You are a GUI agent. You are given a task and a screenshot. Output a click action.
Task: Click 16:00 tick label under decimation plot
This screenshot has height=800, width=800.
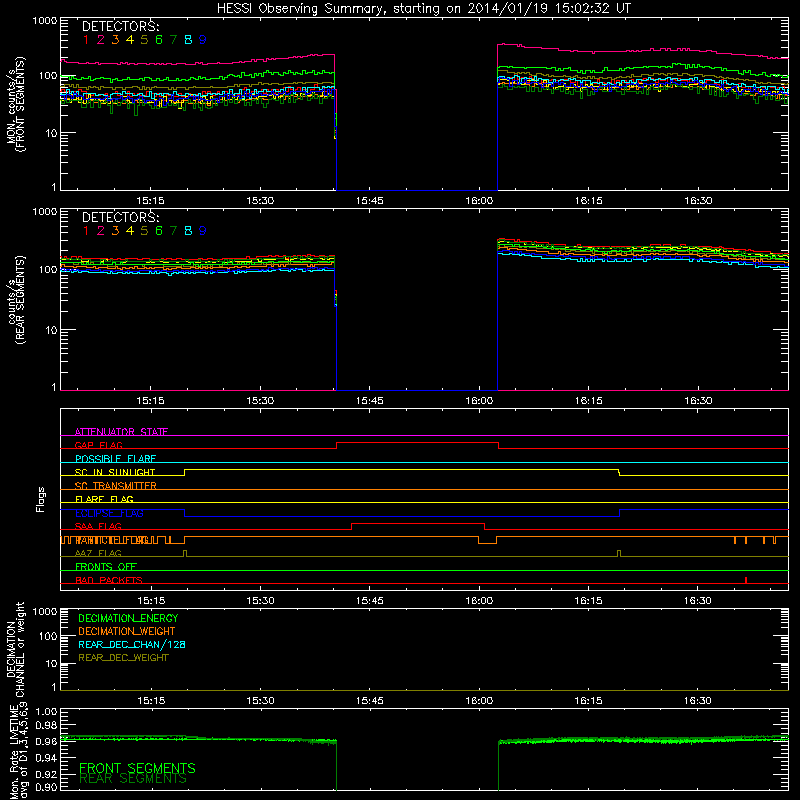(479, 701)
